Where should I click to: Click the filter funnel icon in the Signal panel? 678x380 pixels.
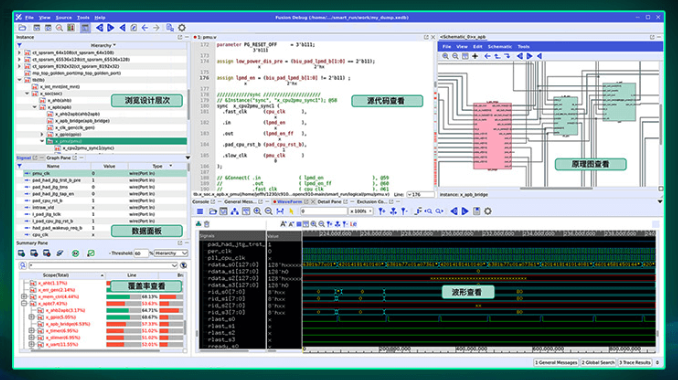point(19,166)
